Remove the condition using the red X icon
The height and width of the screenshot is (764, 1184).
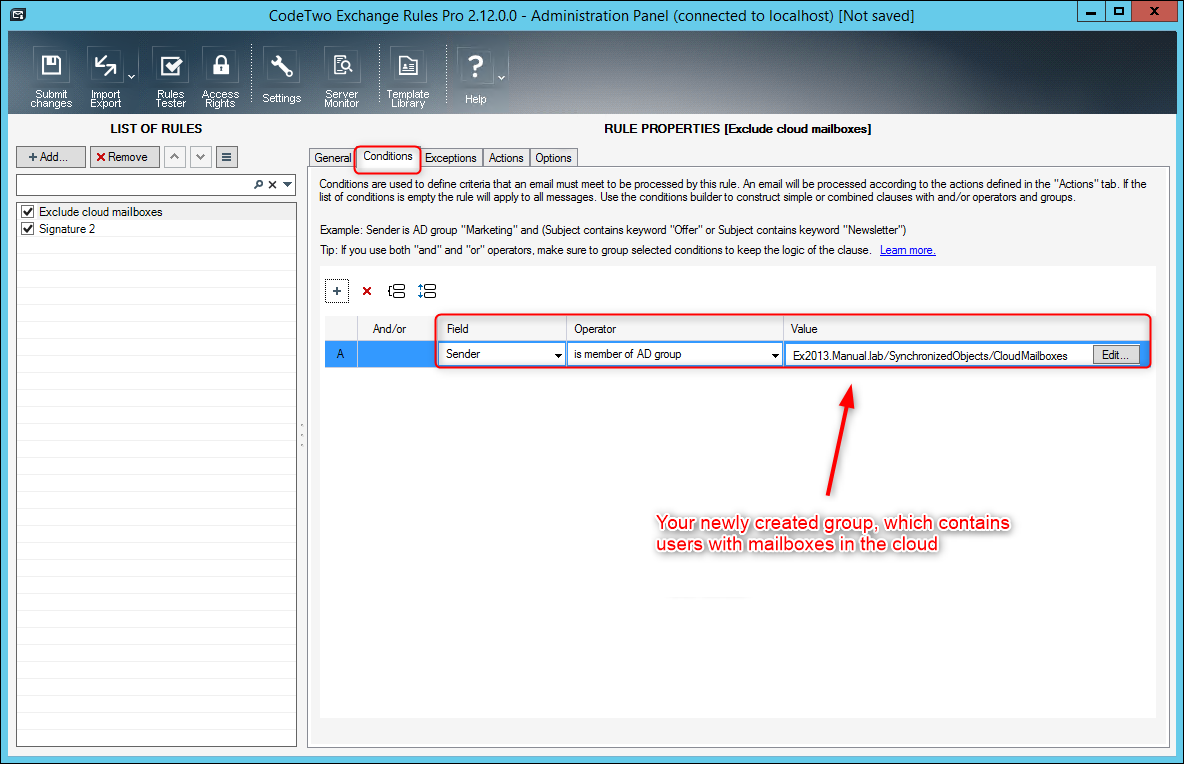367,290
